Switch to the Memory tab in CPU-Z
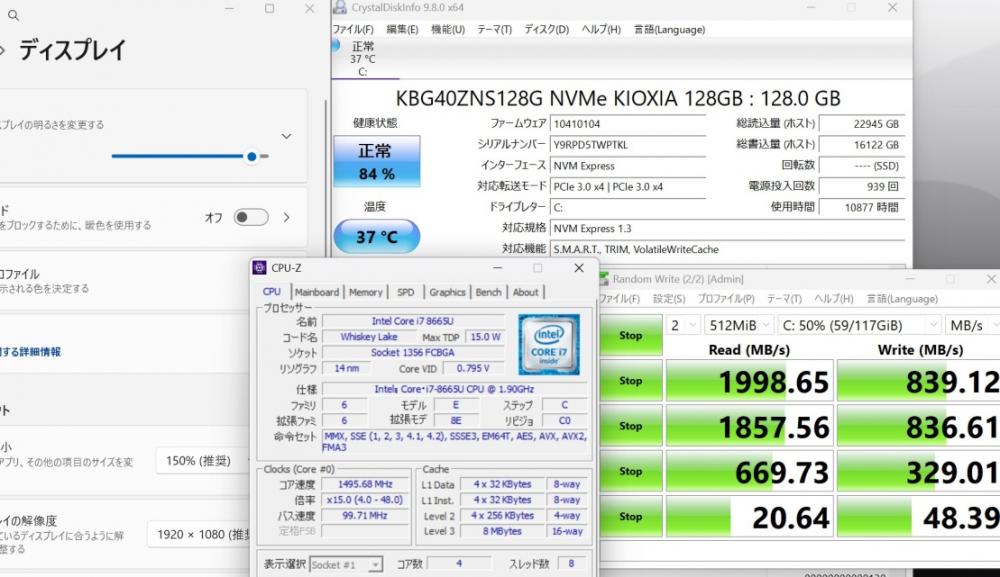Viewport: 1000px width, 577px height. click(x=365, y=292)
